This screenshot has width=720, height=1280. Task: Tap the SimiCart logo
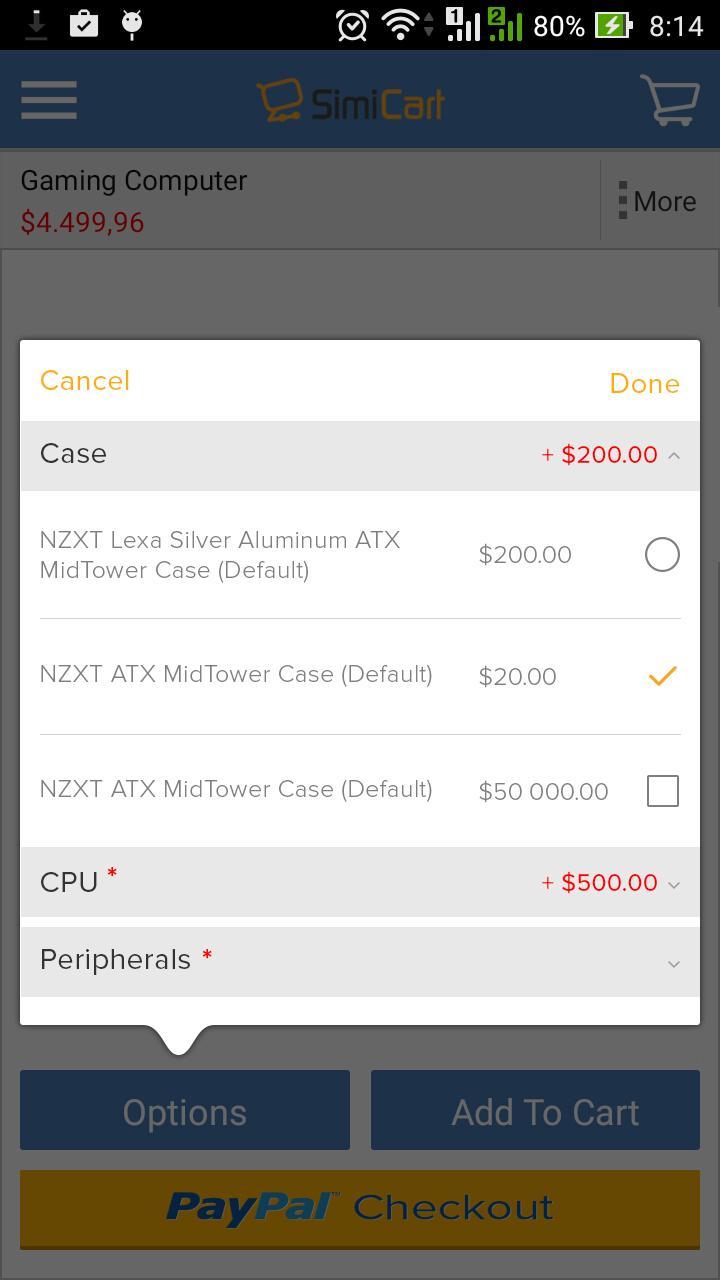pyautogui.click(x=351, y=101)
